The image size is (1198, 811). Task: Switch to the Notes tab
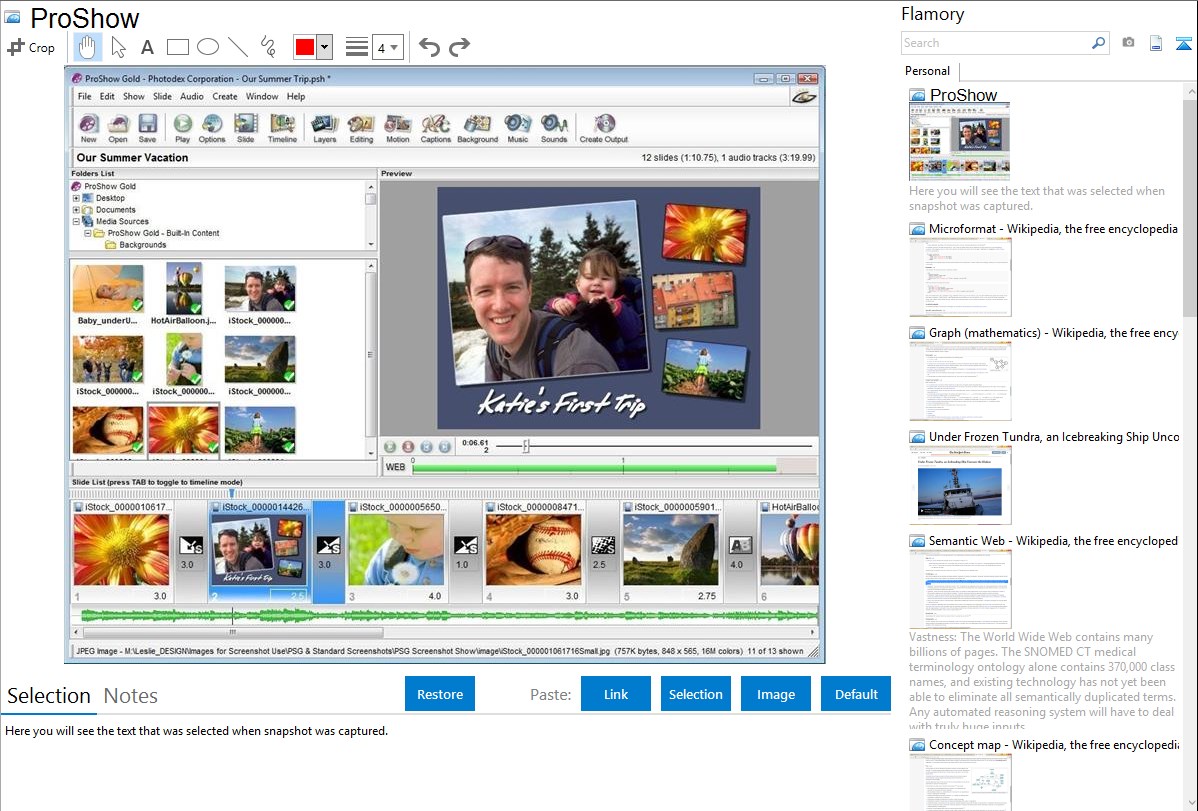[131, 696]
